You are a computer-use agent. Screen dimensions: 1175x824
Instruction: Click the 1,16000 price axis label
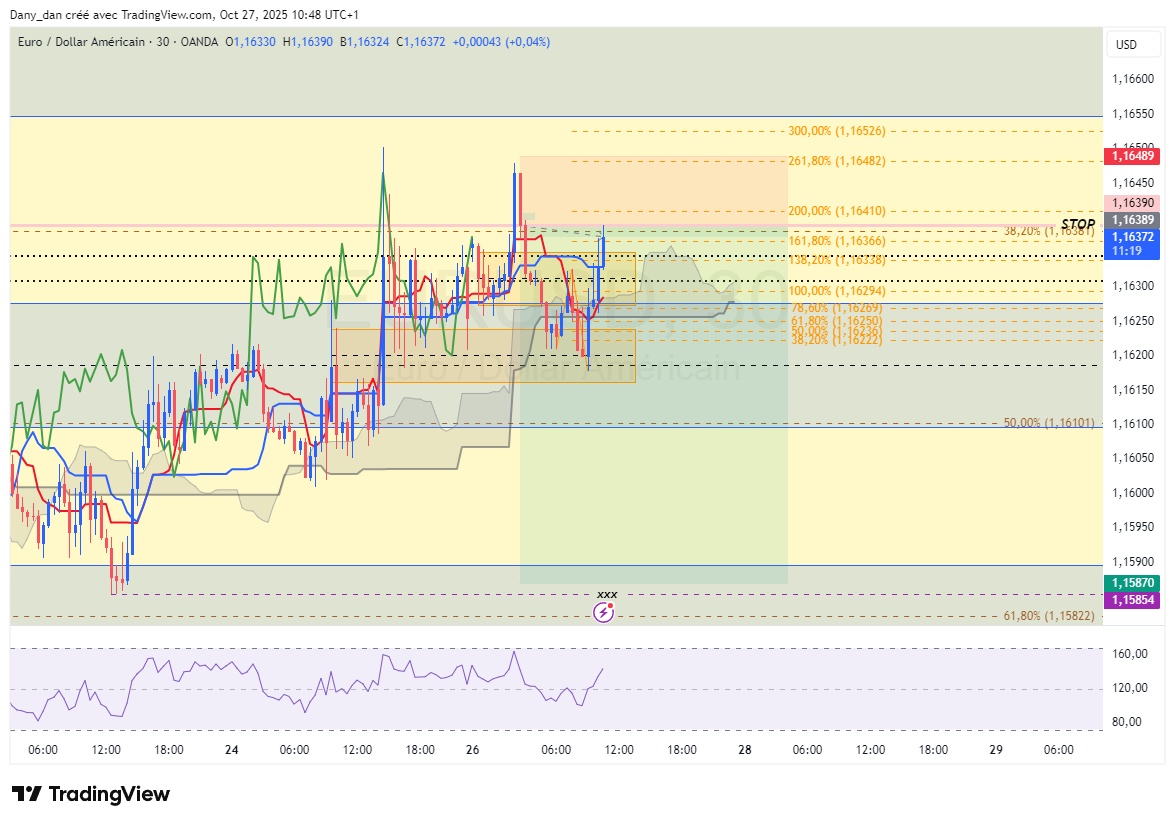coord(1132,493)
